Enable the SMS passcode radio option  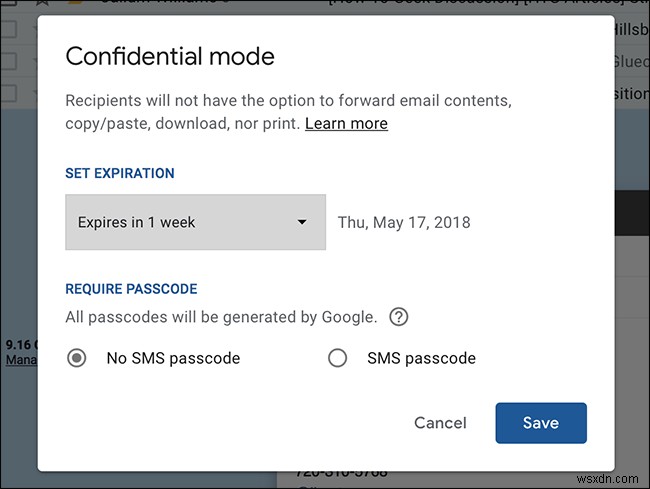tap(338, 358)
